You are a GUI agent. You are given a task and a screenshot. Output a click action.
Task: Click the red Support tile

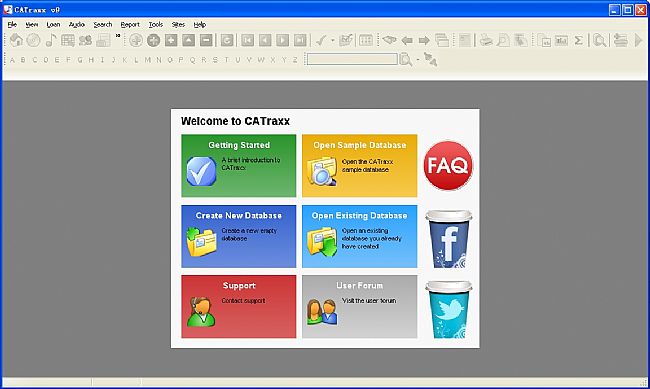click(239, 306)
